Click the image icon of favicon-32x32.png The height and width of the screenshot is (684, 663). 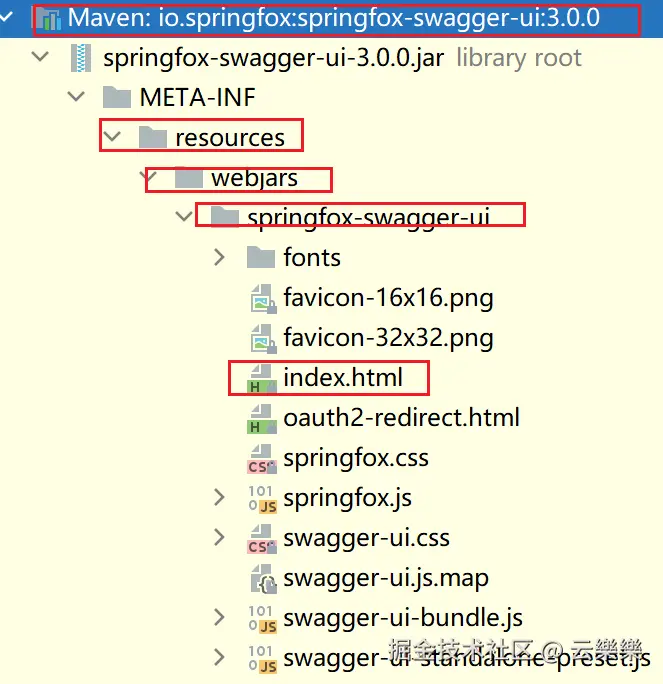pyautogui.click(x=263, y=339)
